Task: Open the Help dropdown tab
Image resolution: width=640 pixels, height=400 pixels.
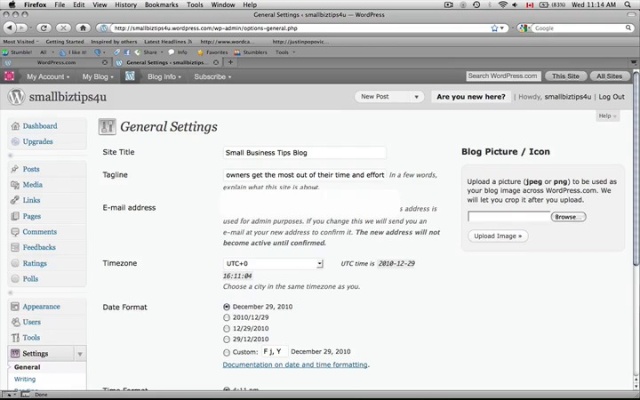Action: click(607, 116)
